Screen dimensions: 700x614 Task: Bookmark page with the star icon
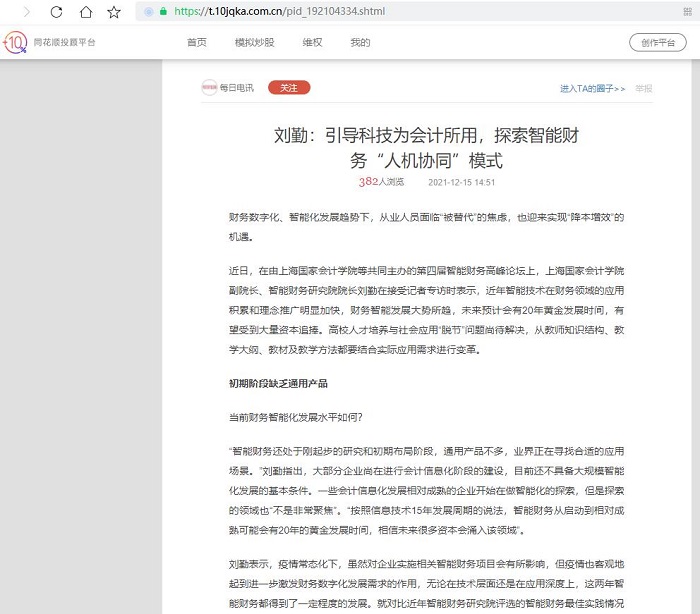point(114,12)
